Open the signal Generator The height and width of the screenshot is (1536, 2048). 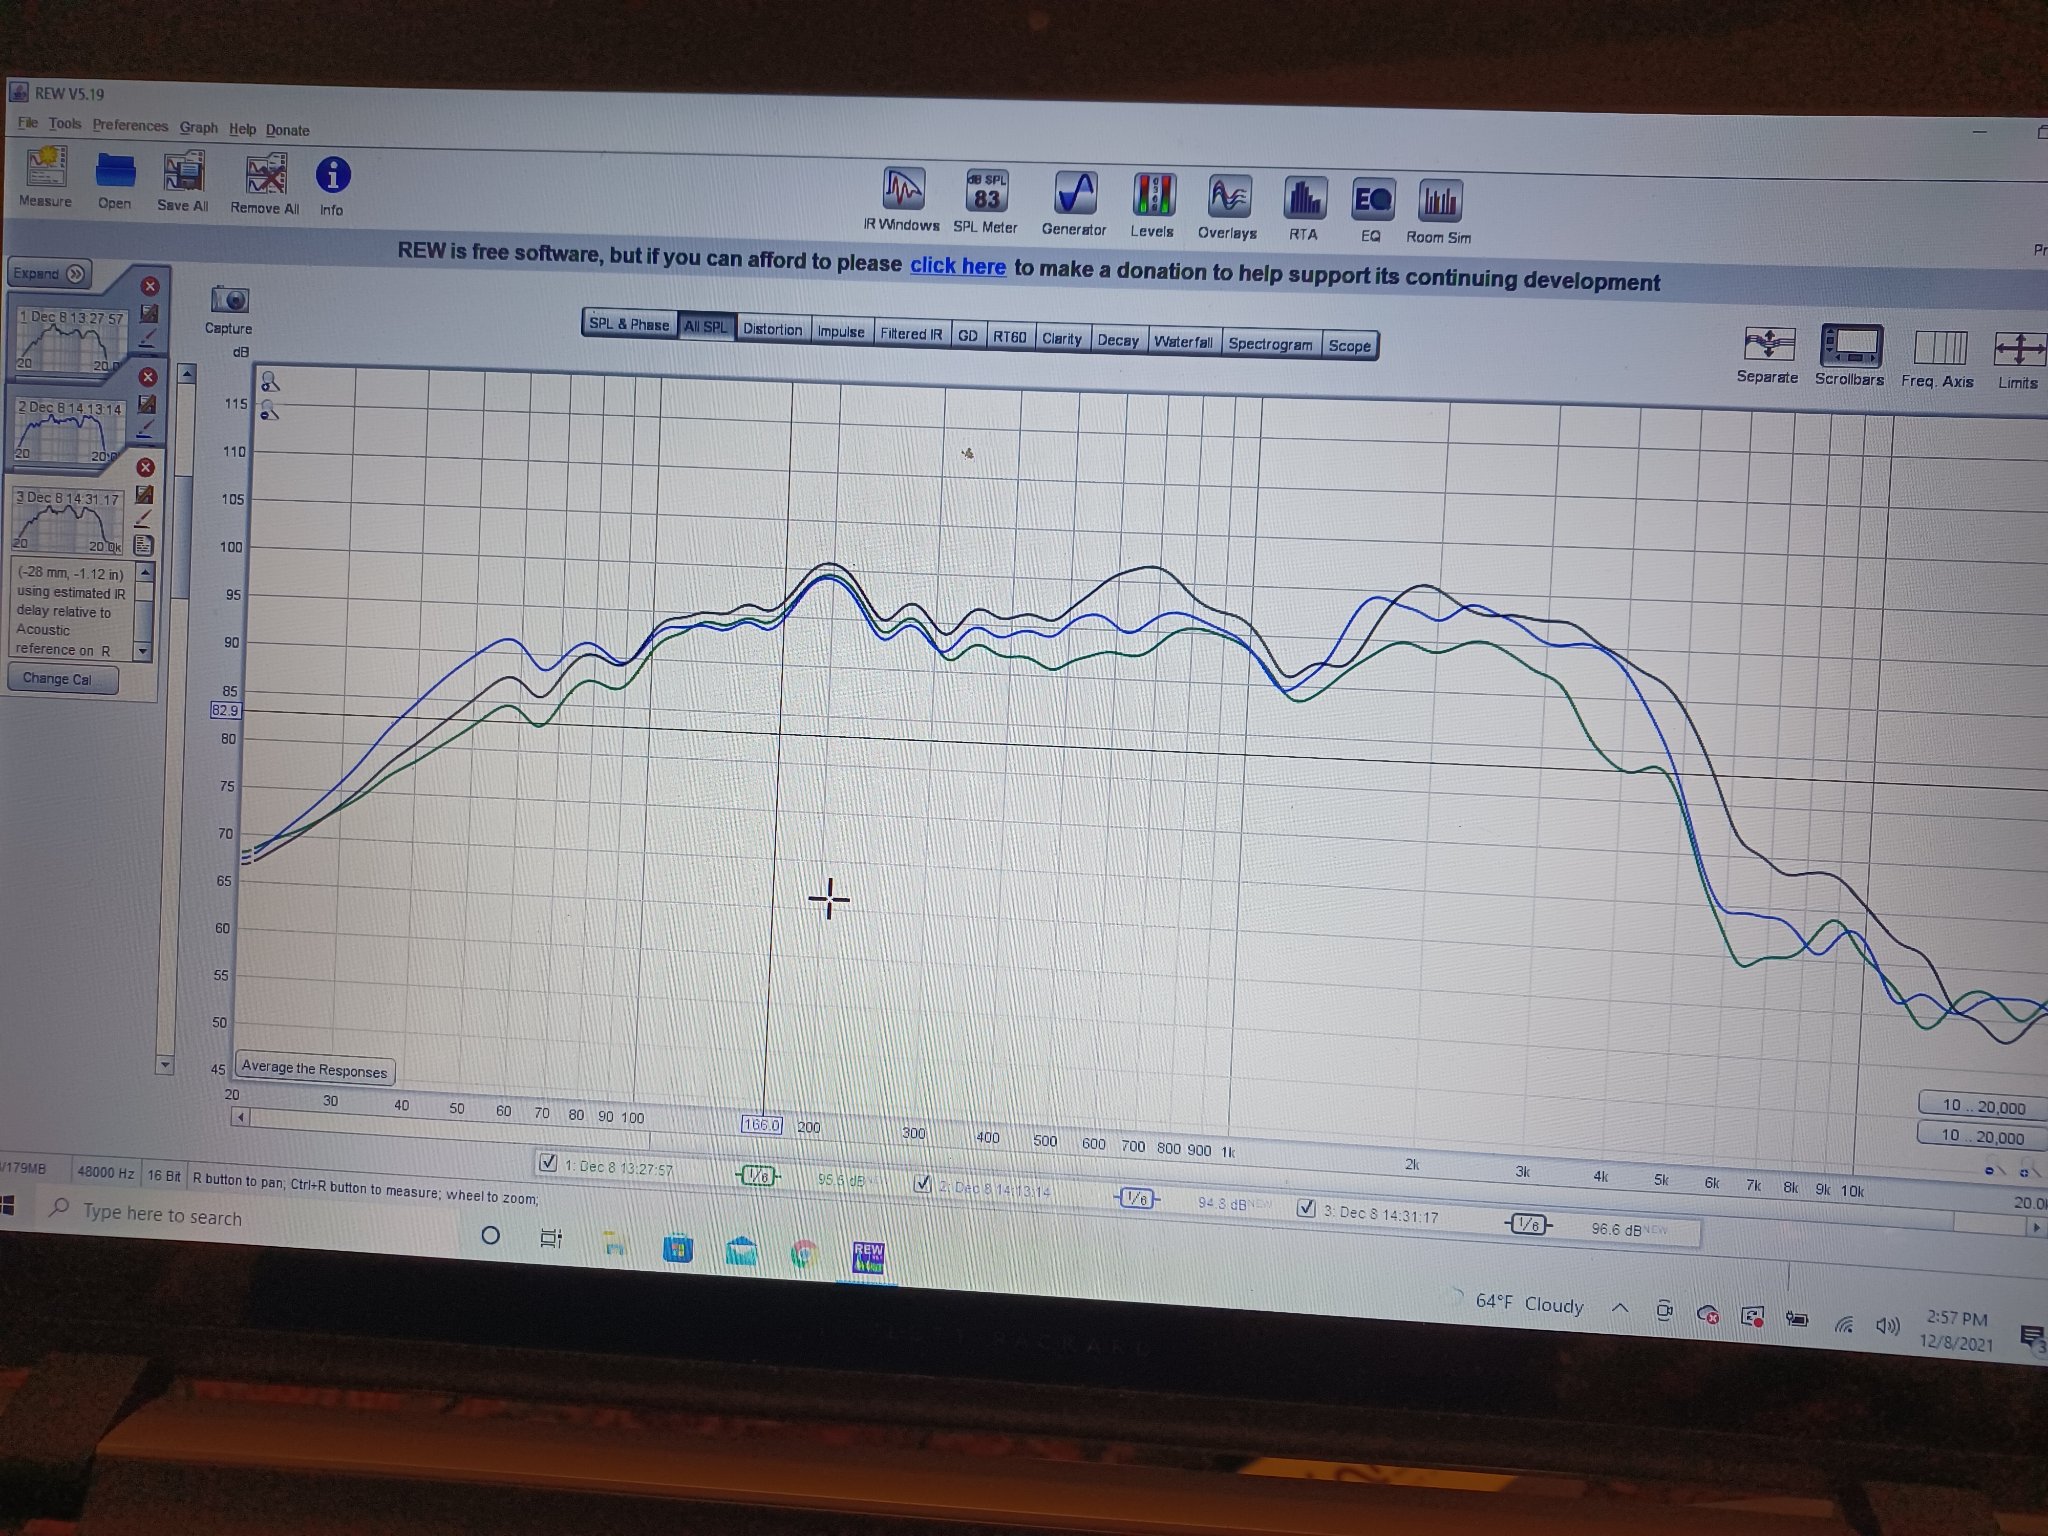coord(1075,204)
